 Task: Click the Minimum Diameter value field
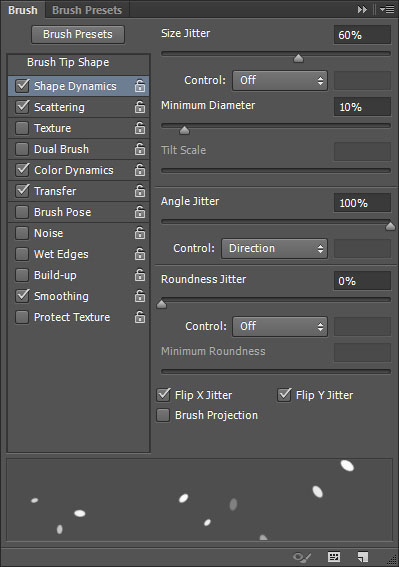[x=362, y=107]
